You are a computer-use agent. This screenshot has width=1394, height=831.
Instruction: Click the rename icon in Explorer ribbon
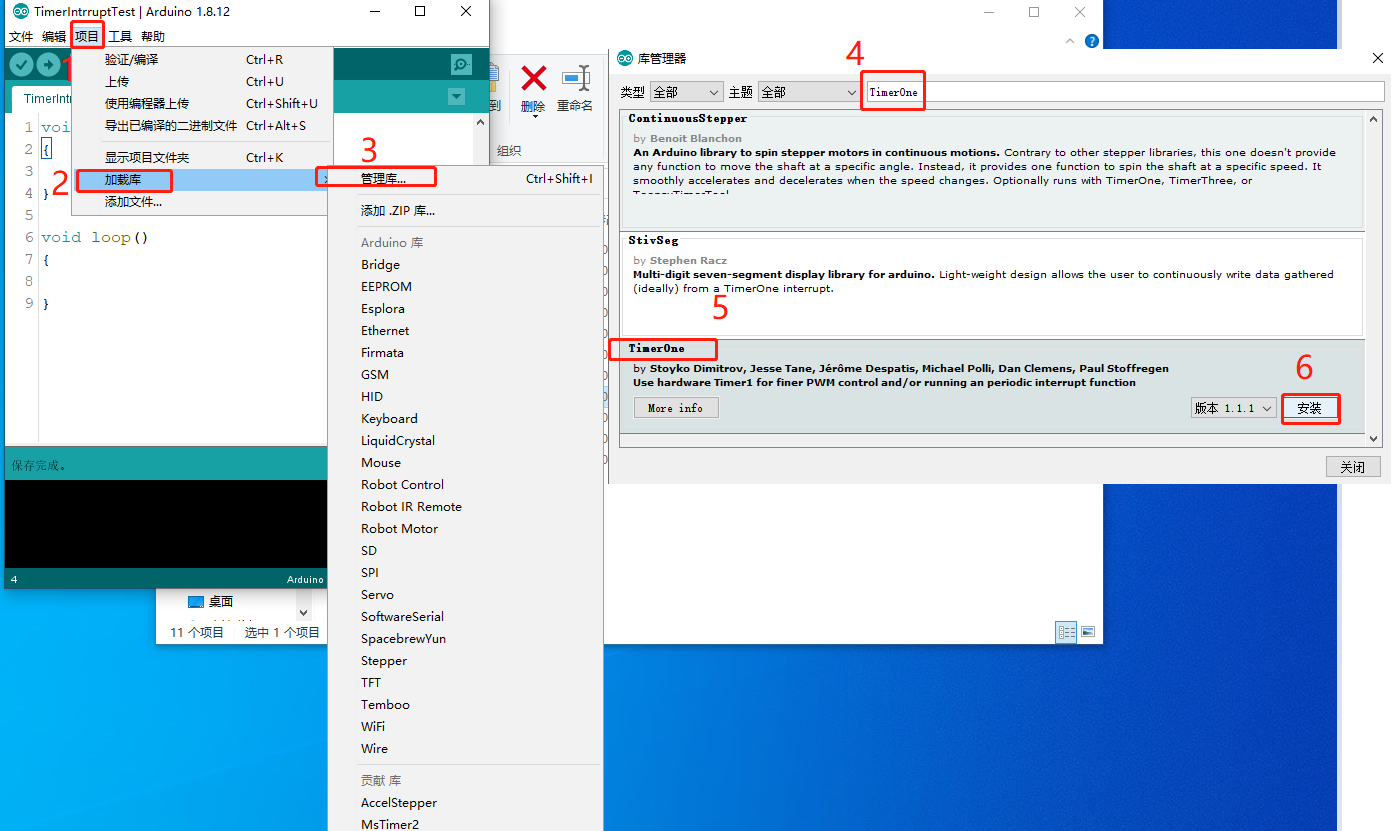tap(576, 78)
